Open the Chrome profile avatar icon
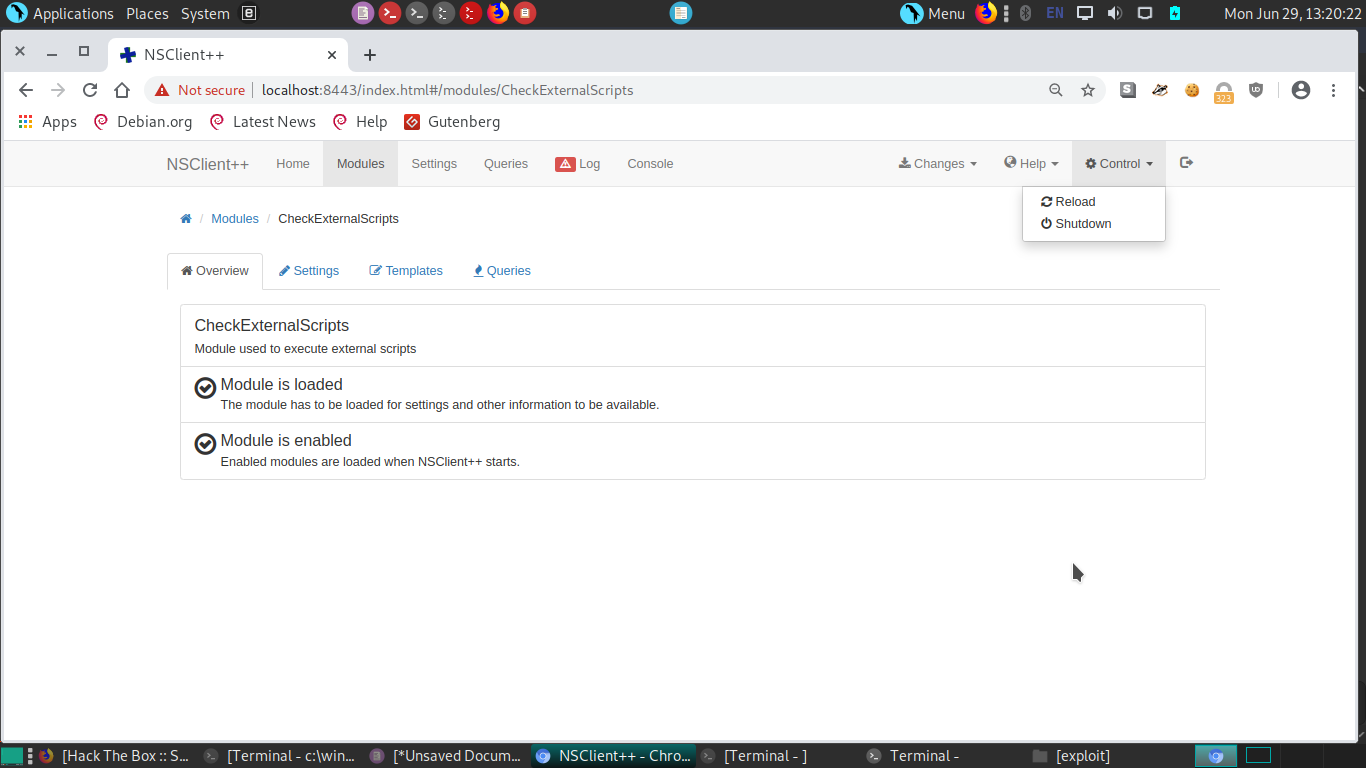Screen dimensions: 1366x768 (x=1300, y=90)
